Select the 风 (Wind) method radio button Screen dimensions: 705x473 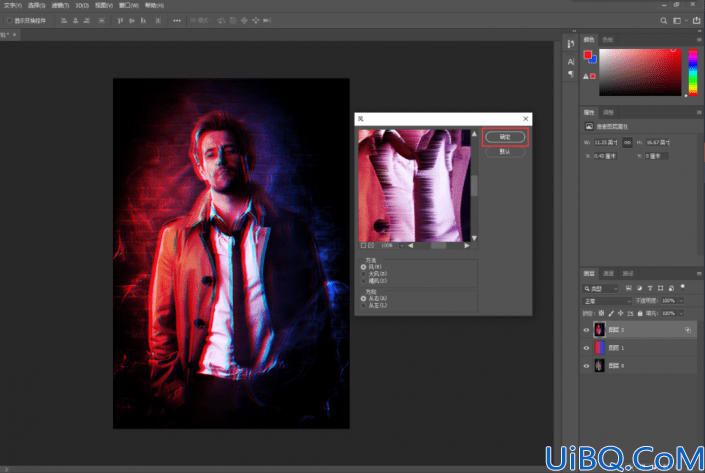click(x=363, y=267)
